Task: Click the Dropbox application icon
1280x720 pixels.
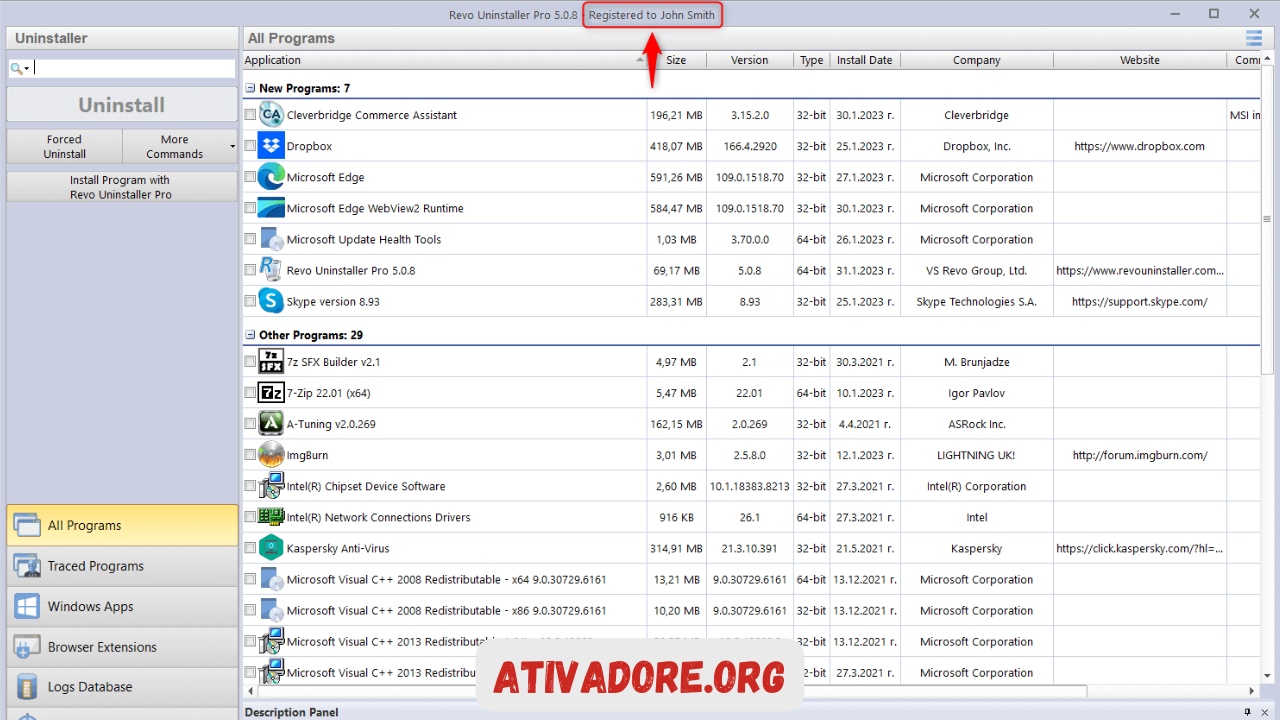Action: (x=271, y=146)
